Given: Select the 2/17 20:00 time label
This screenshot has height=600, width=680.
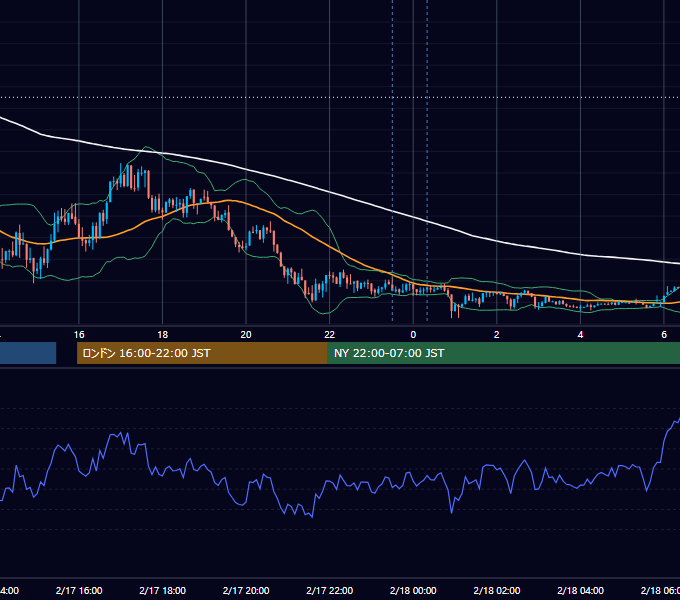Looking at the screenshot, I should click(x=246, y=590).
